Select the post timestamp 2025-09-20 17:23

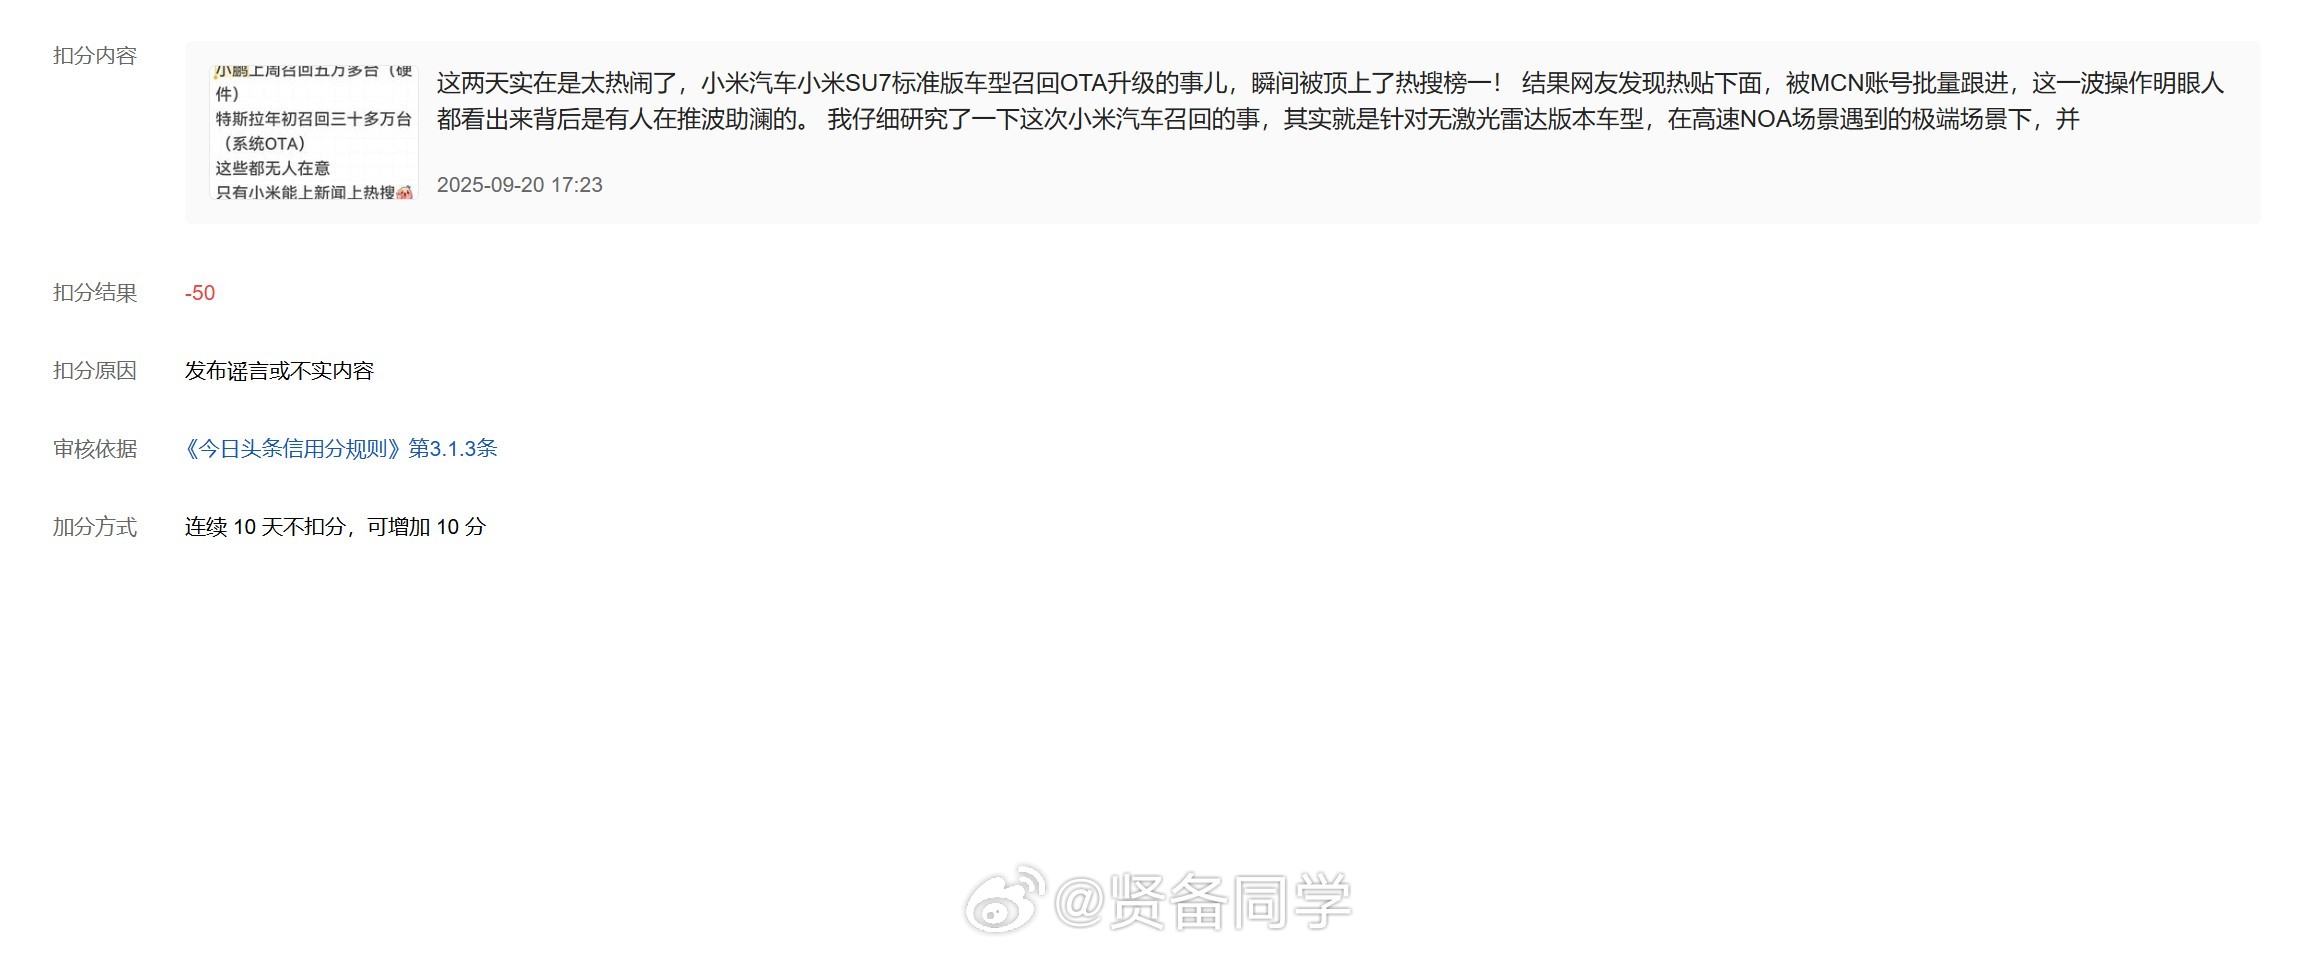click(x=520, y=185)
